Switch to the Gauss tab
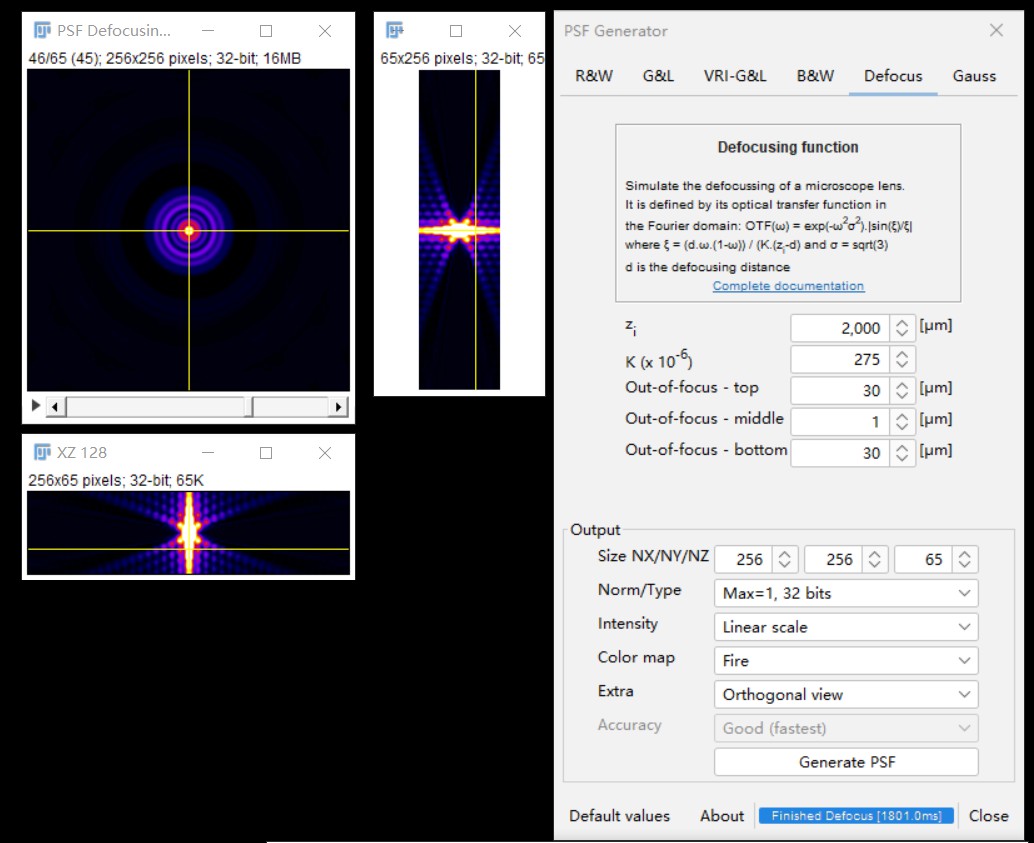The width and height of the screenshot is (1034, 843). coord(973,75)
